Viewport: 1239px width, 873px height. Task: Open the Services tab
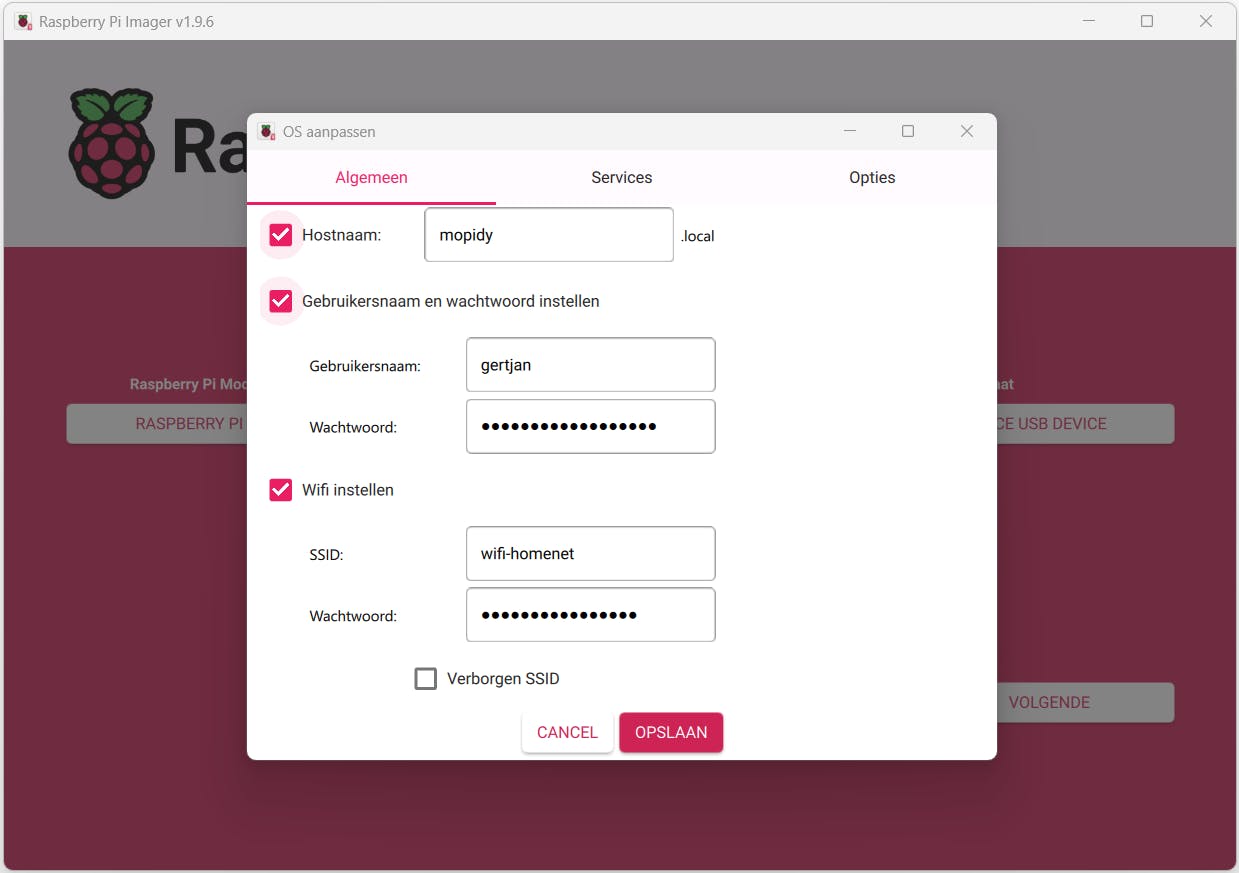click(x=621, y=178)
